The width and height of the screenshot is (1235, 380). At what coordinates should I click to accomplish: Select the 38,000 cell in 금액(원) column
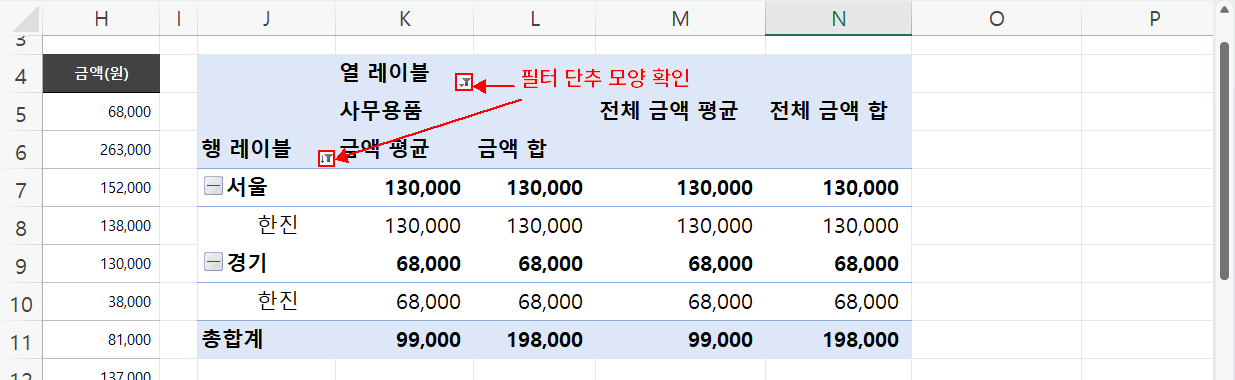click(101, 302)
